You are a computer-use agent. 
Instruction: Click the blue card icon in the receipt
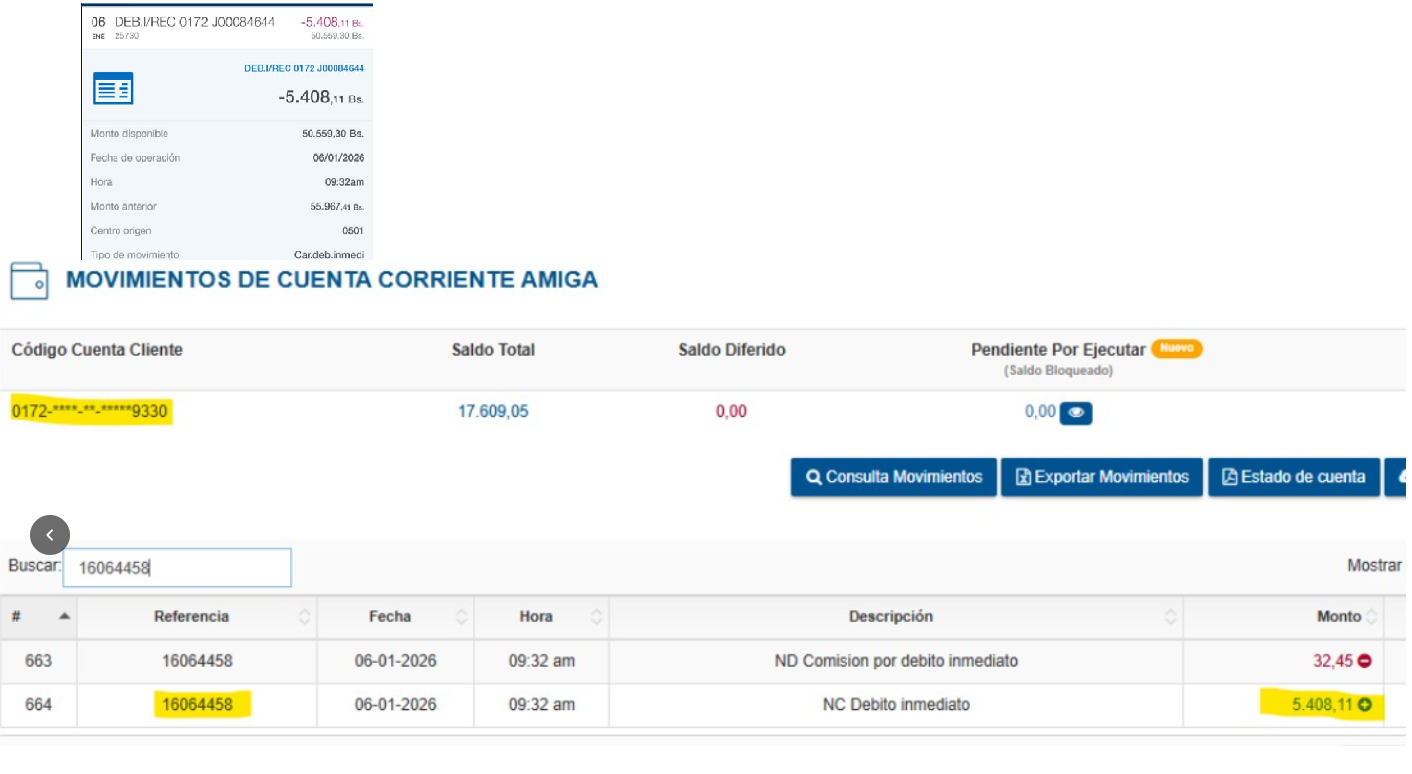coord(113,89)
